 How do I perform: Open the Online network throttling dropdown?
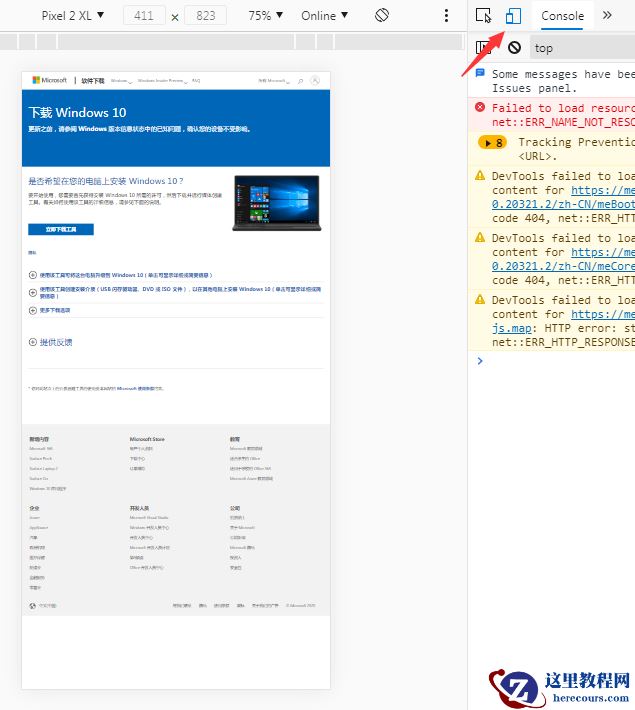[325, 16]
